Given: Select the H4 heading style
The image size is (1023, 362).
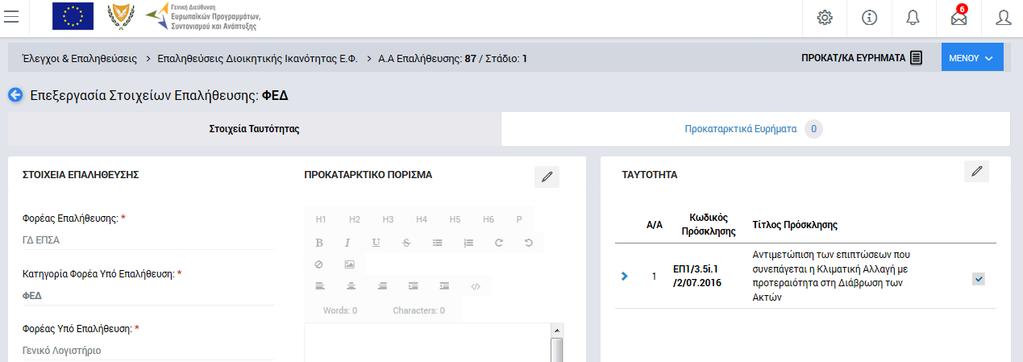Looking at the screenshot, I should point(421,220).
